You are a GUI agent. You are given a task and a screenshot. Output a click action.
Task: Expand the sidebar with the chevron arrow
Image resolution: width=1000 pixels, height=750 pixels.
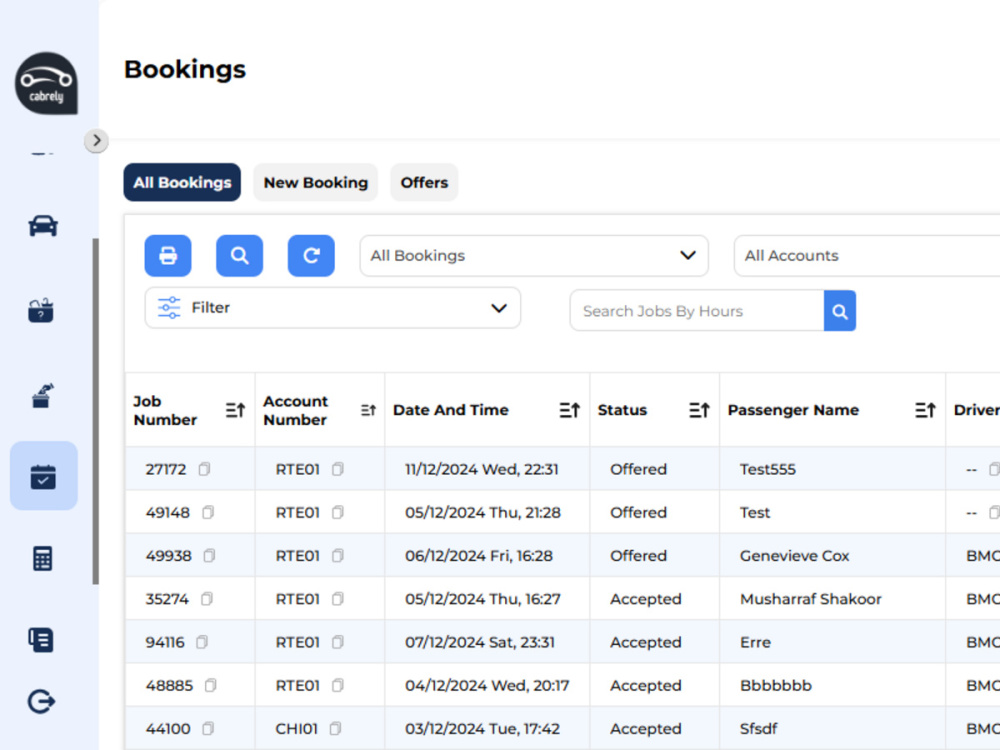point(96,140)
